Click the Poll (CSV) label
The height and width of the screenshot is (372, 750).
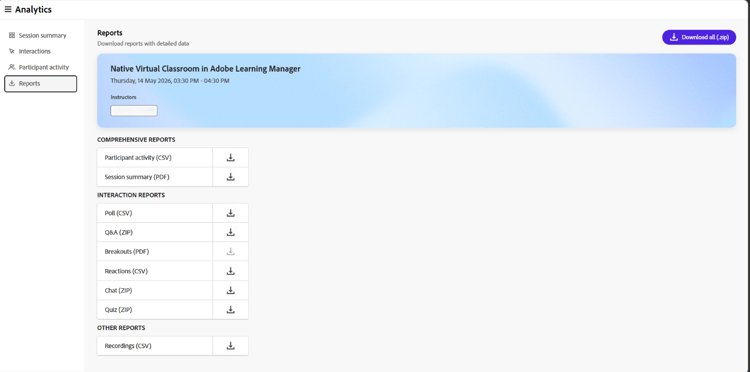118,213
